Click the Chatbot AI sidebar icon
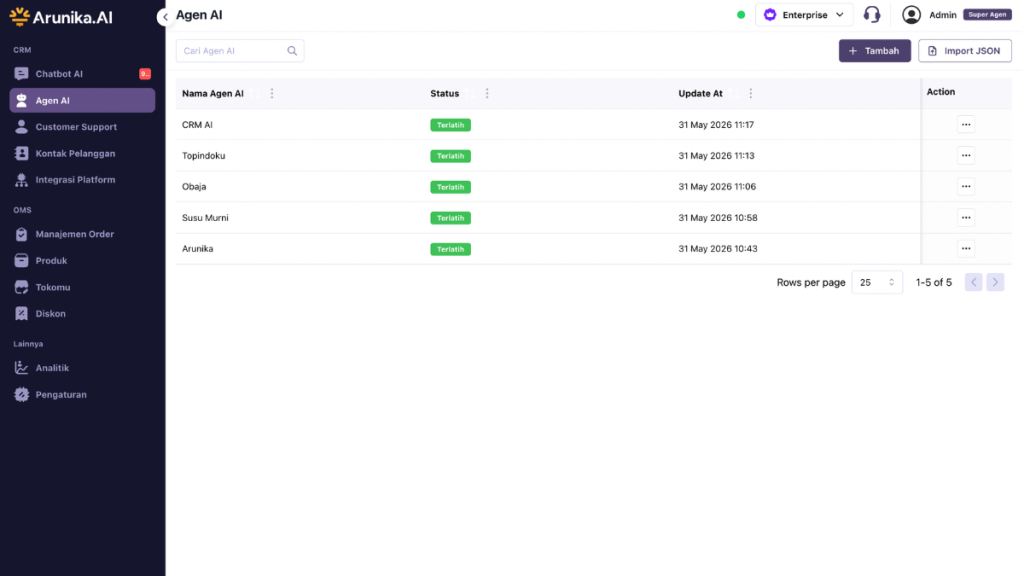Screen dimensions: 1024x576 click(22, 74)
